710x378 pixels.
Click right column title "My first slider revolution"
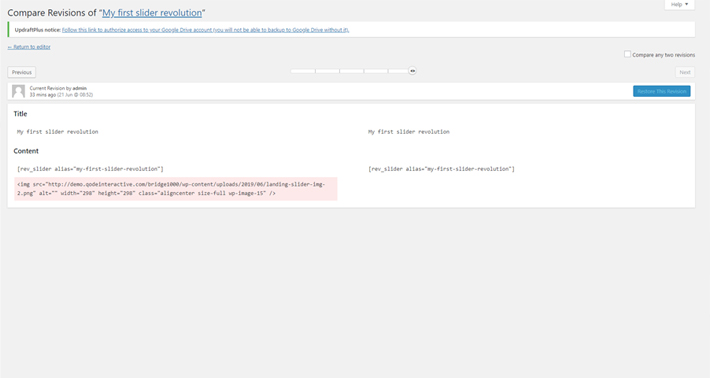[x=408, y=132]
